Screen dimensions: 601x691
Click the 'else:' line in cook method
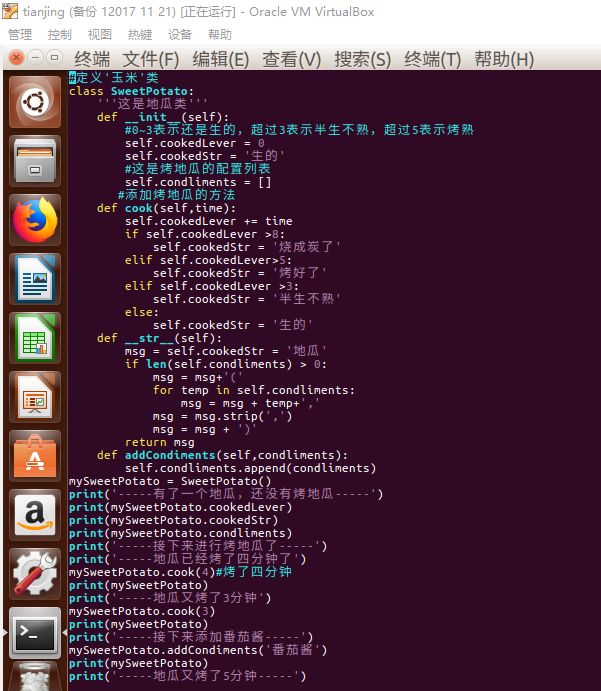pyautogui.click(x=141, y=312)
